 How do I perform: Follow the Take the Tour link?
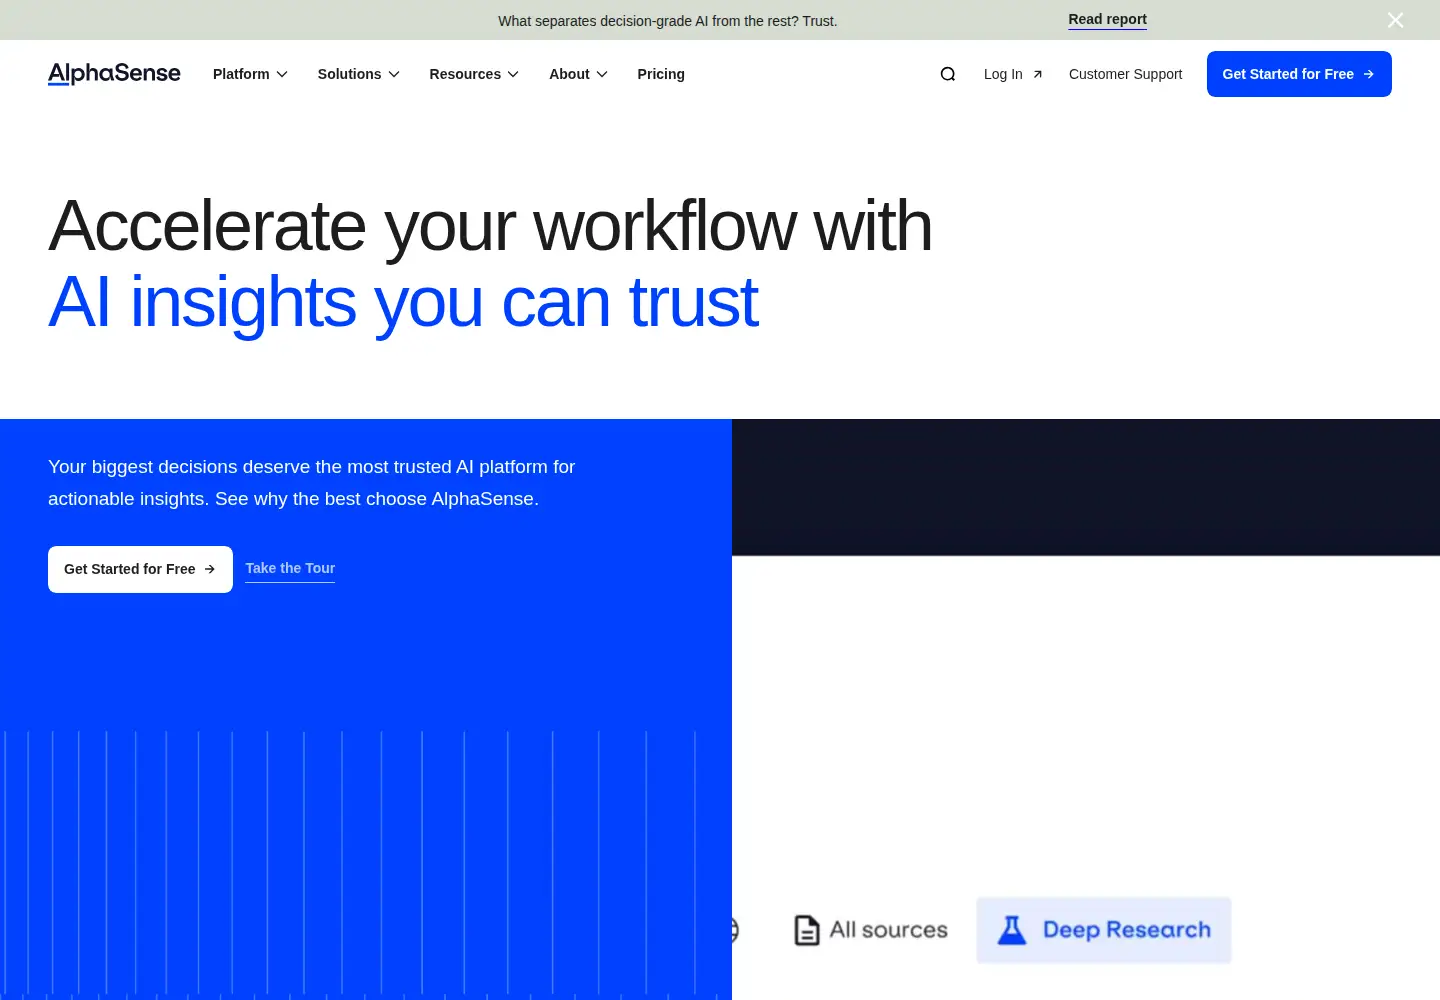coord(290,568)
